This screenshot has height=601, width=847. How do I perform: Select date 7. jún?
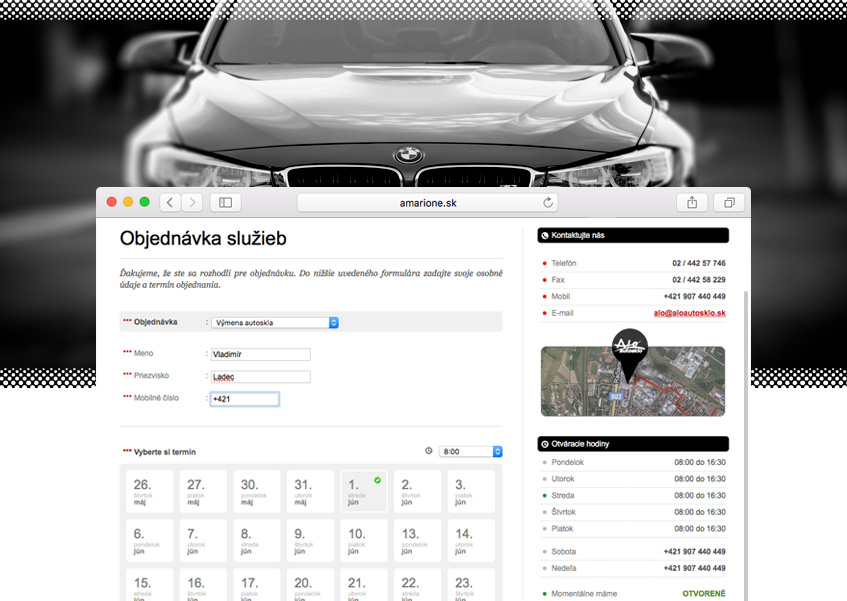pos(203,541)
